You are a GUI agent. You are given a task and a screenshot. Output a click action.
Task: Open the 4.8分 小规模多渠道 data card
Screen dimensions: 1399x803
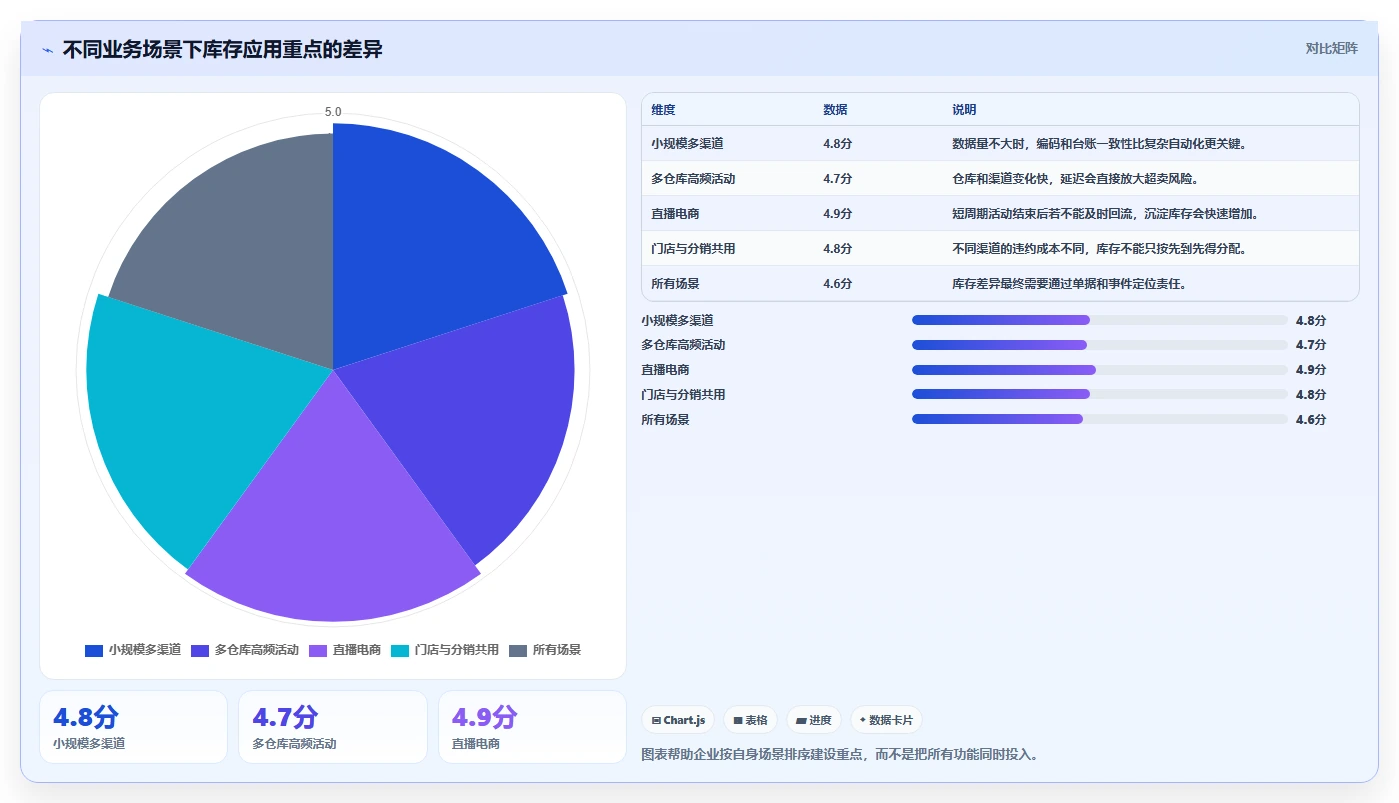pyautogui.click(x=133, y=727)
